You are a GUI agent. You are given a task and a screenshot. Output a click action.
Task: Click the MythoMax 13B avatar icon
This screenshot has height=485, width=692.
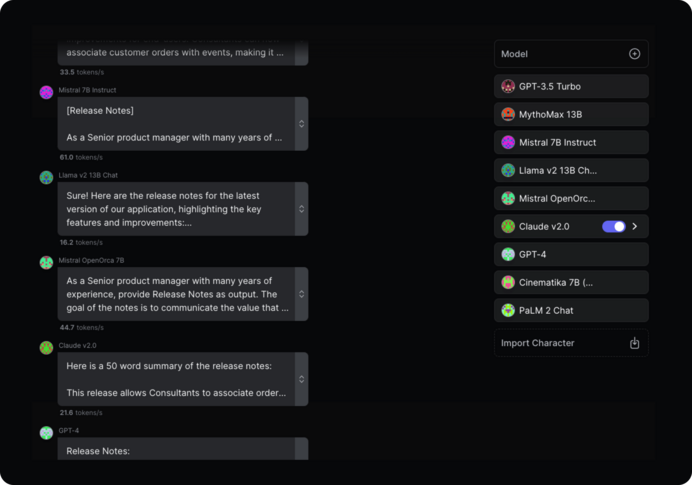[508, 114]
